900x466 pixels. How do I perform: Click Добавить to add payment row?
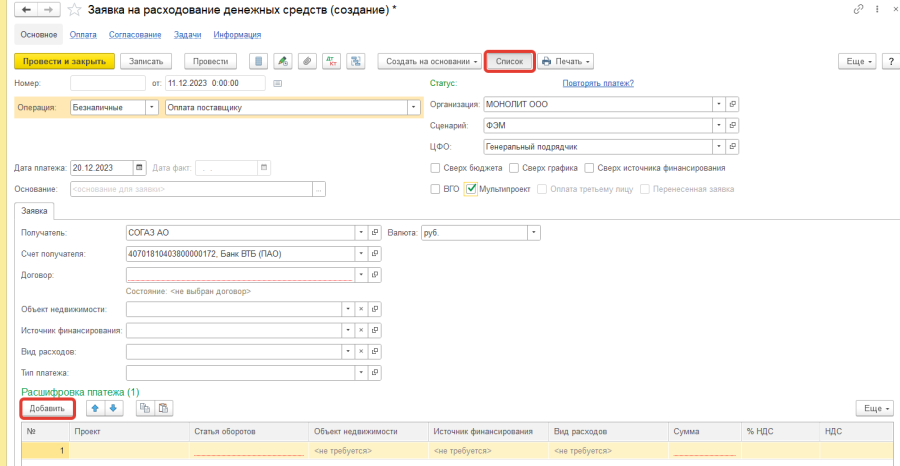point(46,408)
